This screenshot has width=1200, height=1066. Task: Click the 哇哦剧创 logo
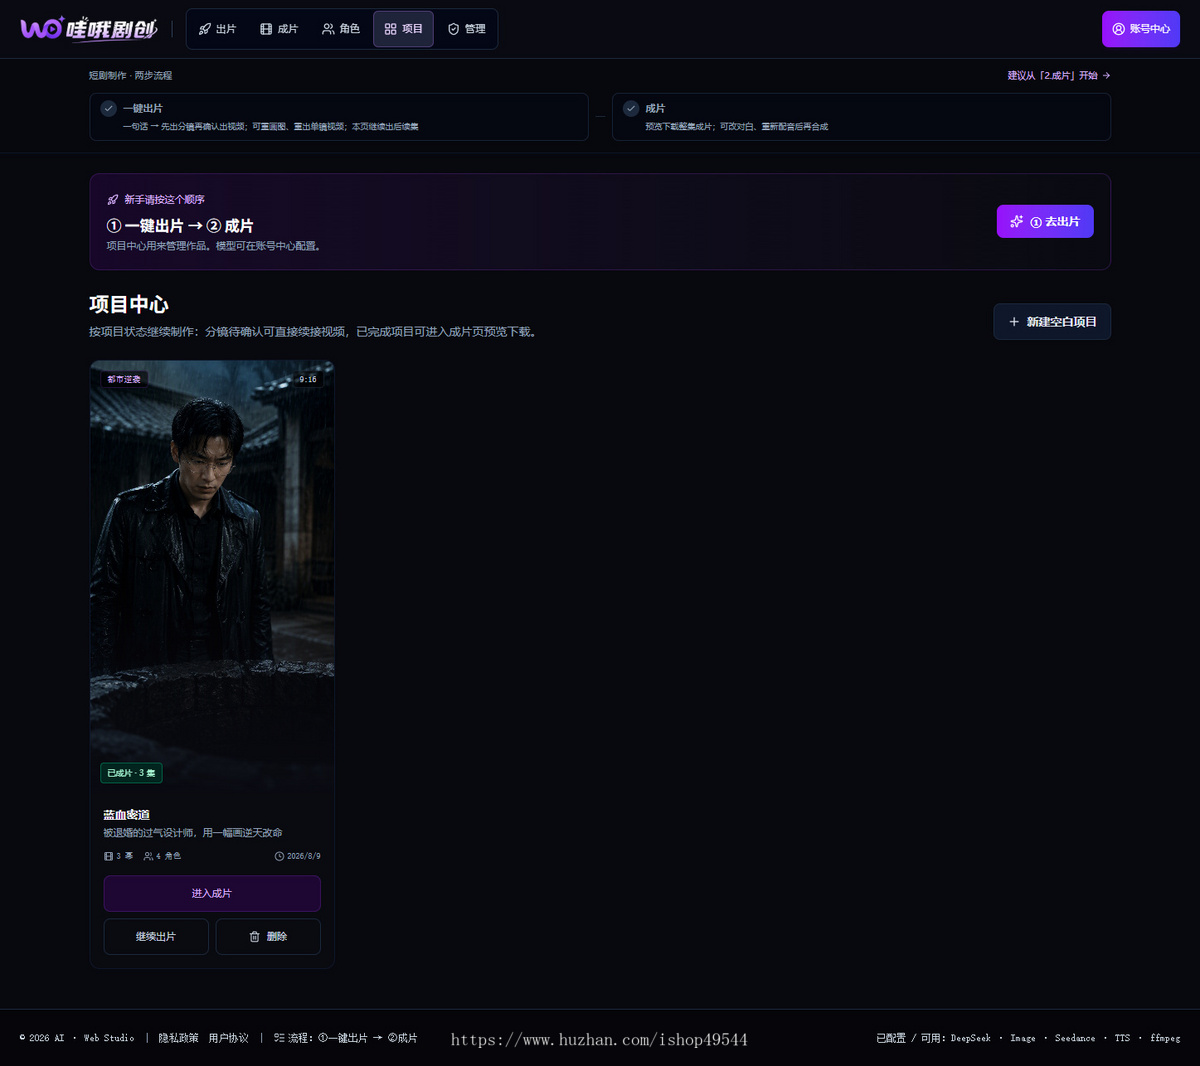88,29
